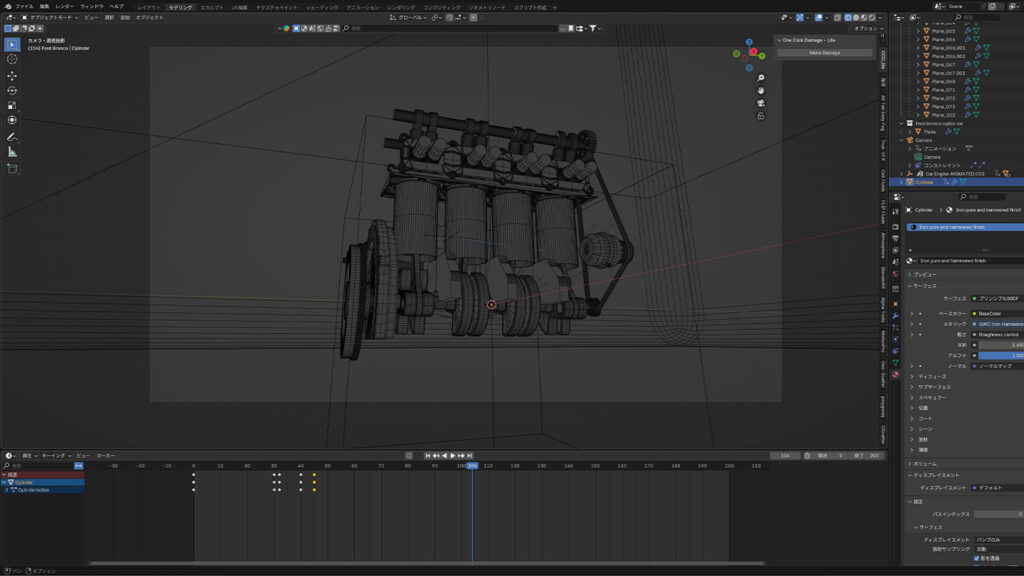Click the viewport zoom magnifier icon
Image resolution: width=1024 pixels, height=576 pixels.
pyautogui.click(x=761, y=78)
